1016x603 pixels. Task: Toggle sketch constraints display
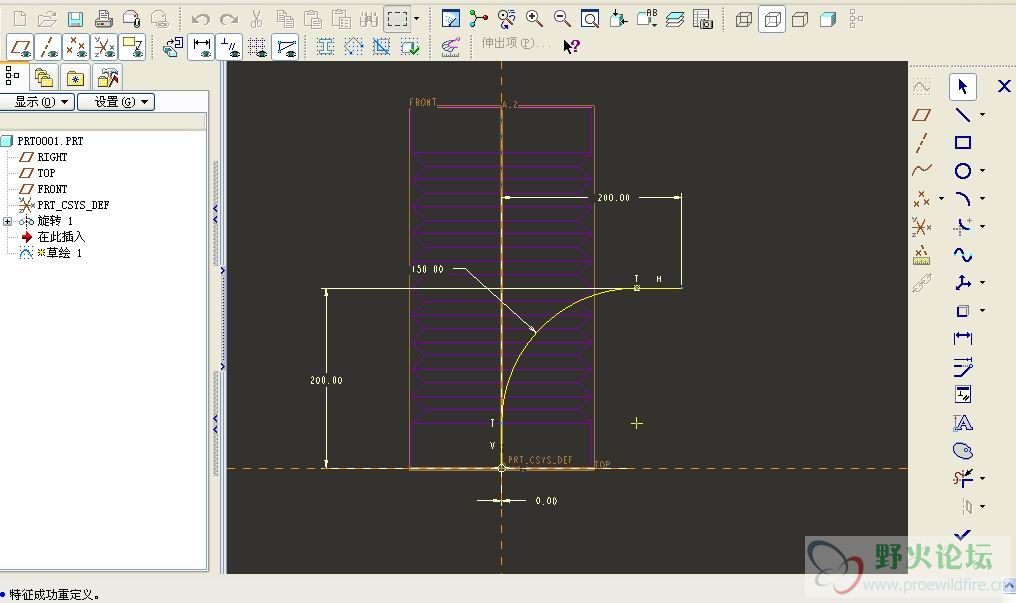[x=229, y=47]
